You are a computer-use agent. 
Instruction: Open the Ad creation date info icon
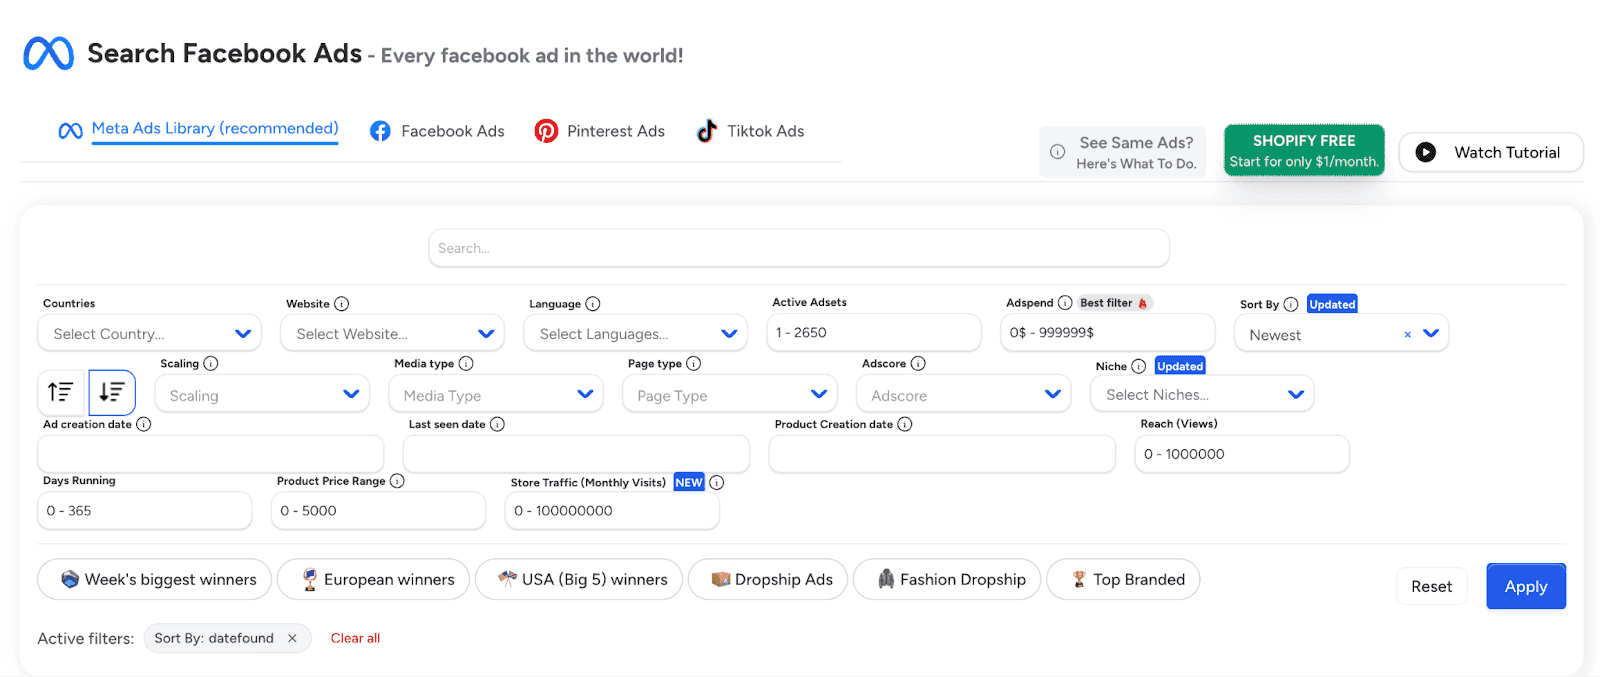point(144,424)
